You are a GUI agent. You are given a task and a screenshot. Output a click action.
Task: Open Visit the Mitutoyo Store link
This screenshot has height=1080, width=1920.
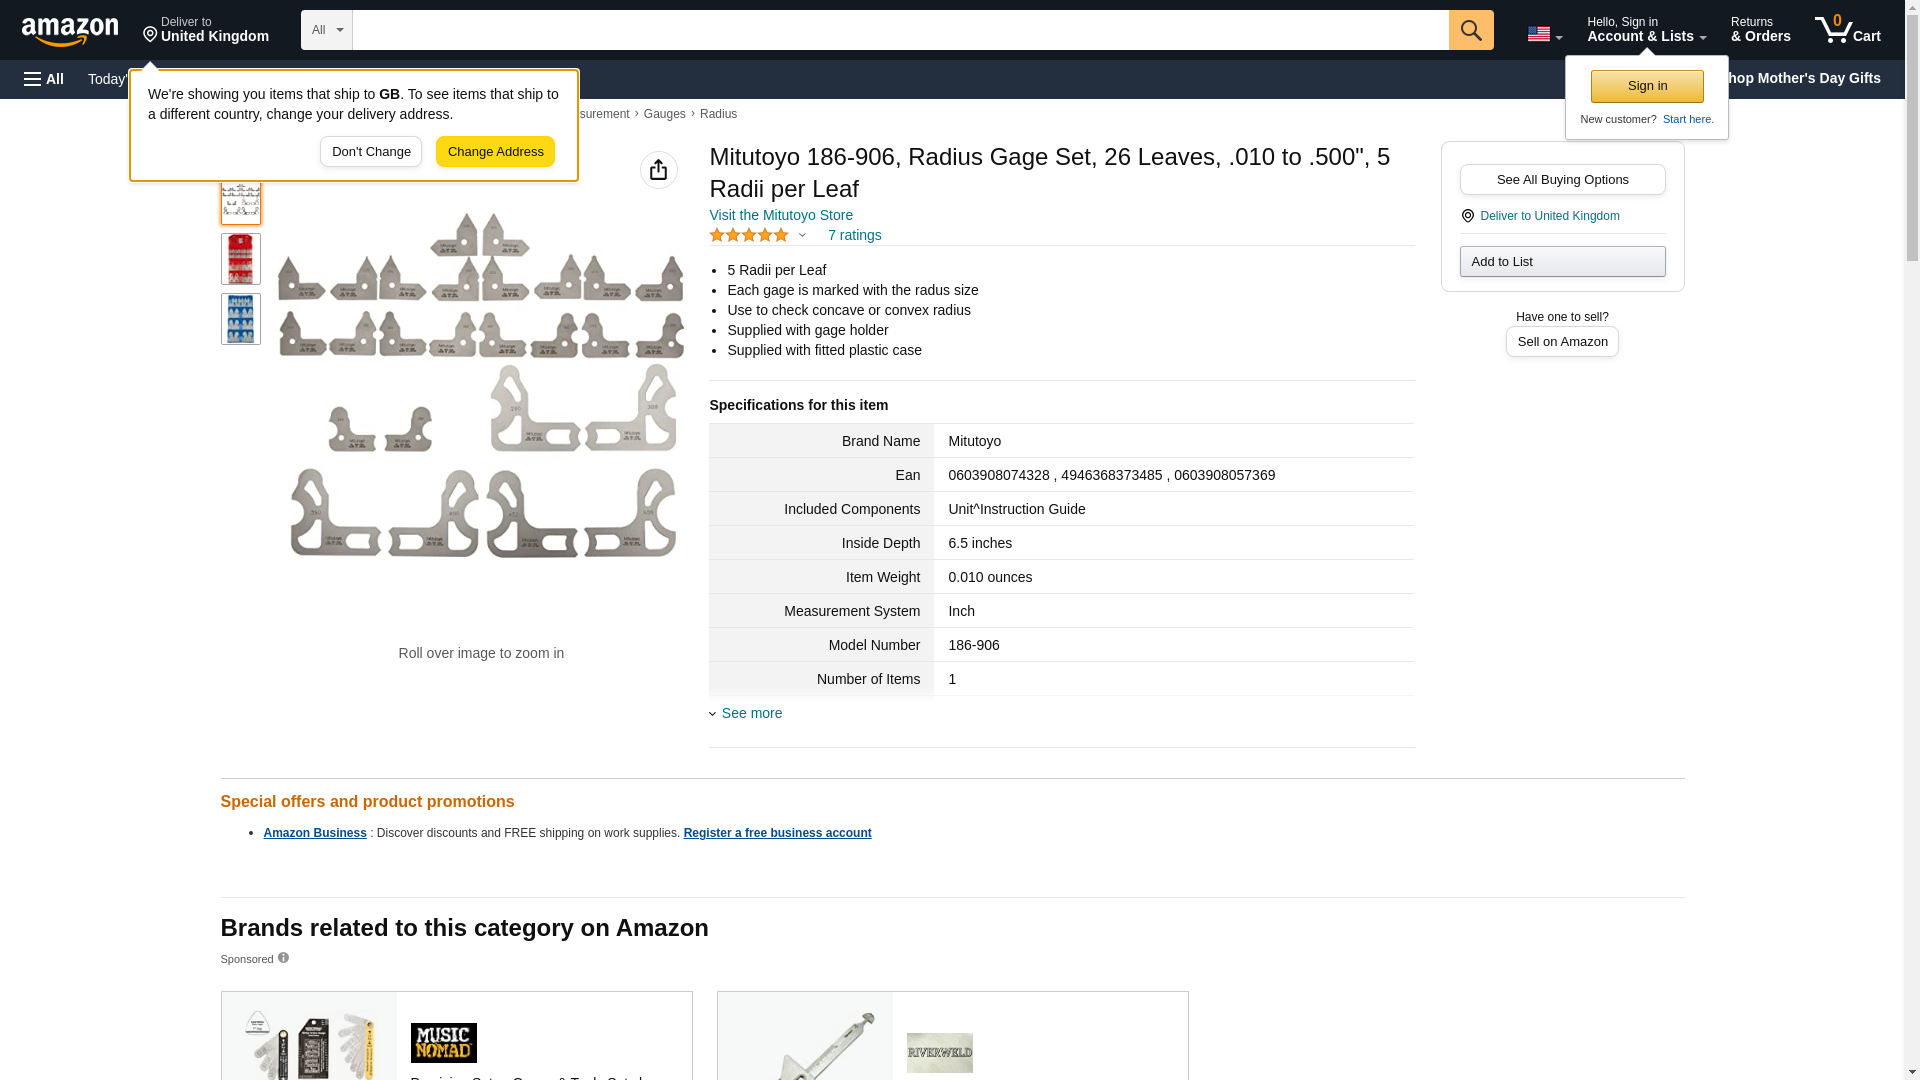click(781, 215)
